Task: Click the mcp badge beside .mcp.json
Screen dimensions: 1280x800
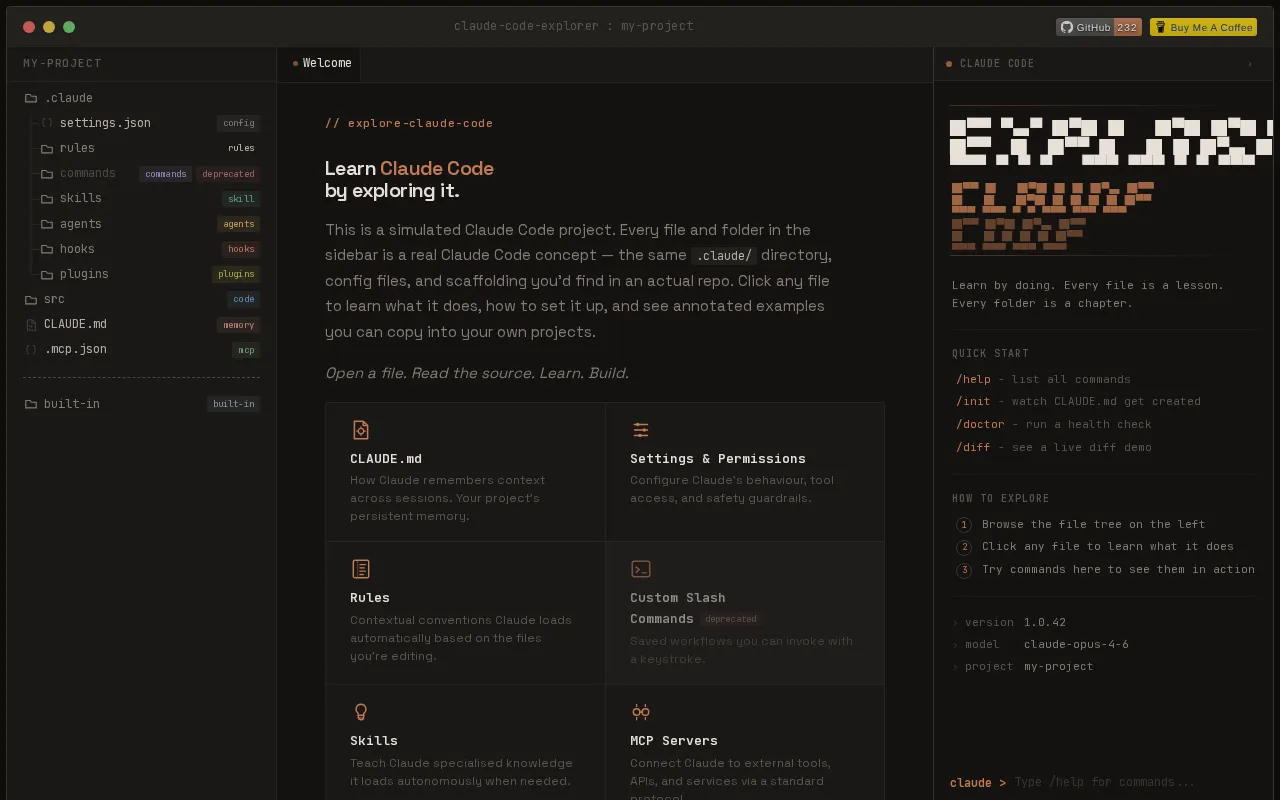Action: pos(246,350)
